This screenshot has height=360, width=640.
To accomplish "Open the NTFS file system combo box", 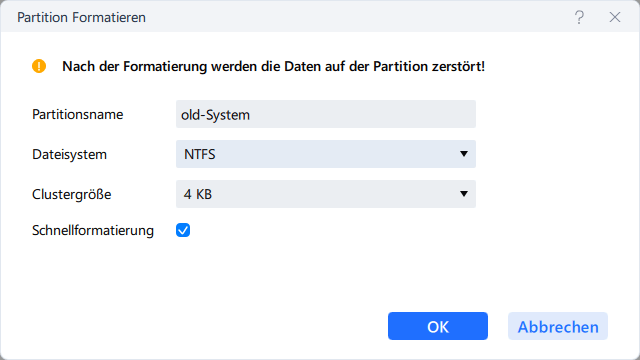I will point(326,154).
